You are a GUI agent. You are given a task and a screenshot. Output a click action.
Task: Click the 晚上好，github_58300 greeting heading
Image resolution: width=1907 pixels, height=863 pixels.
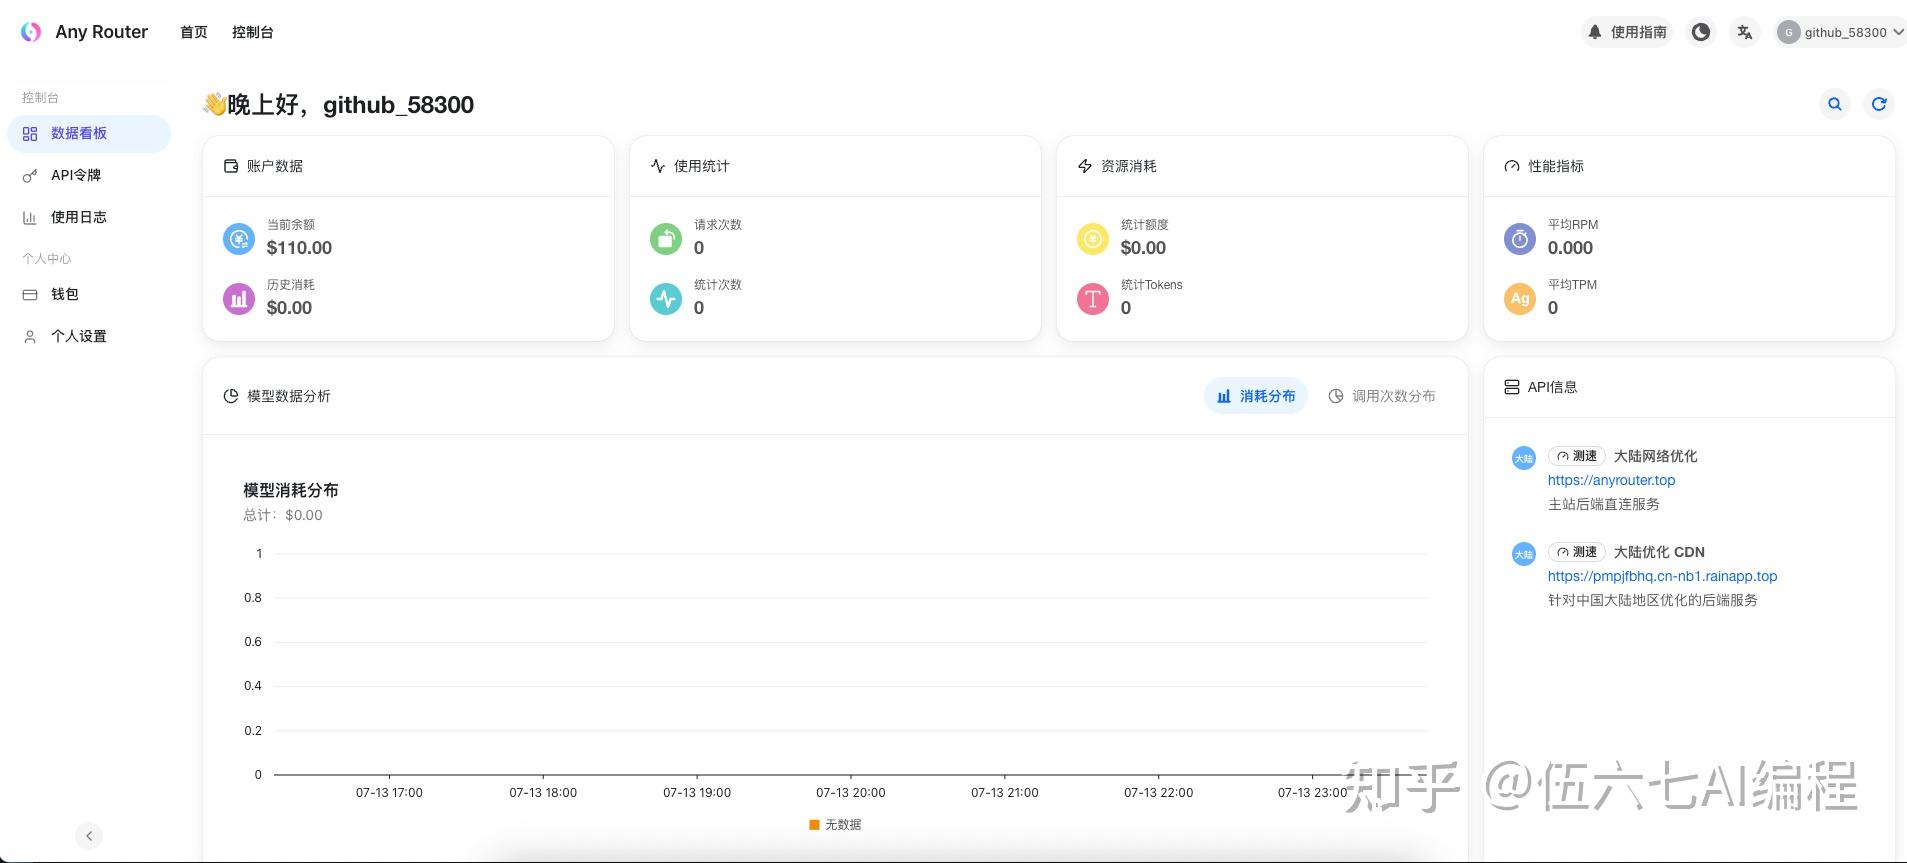click(x=338, y=105)
